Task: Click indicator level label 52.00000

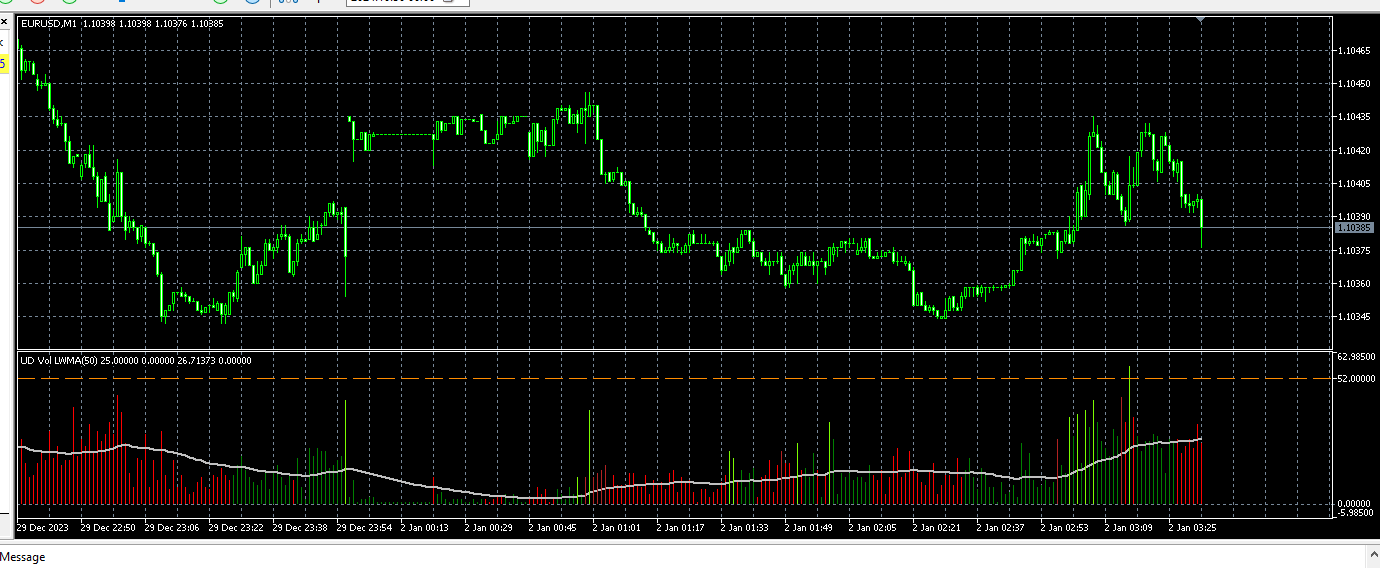Action: pos(1357,378)
